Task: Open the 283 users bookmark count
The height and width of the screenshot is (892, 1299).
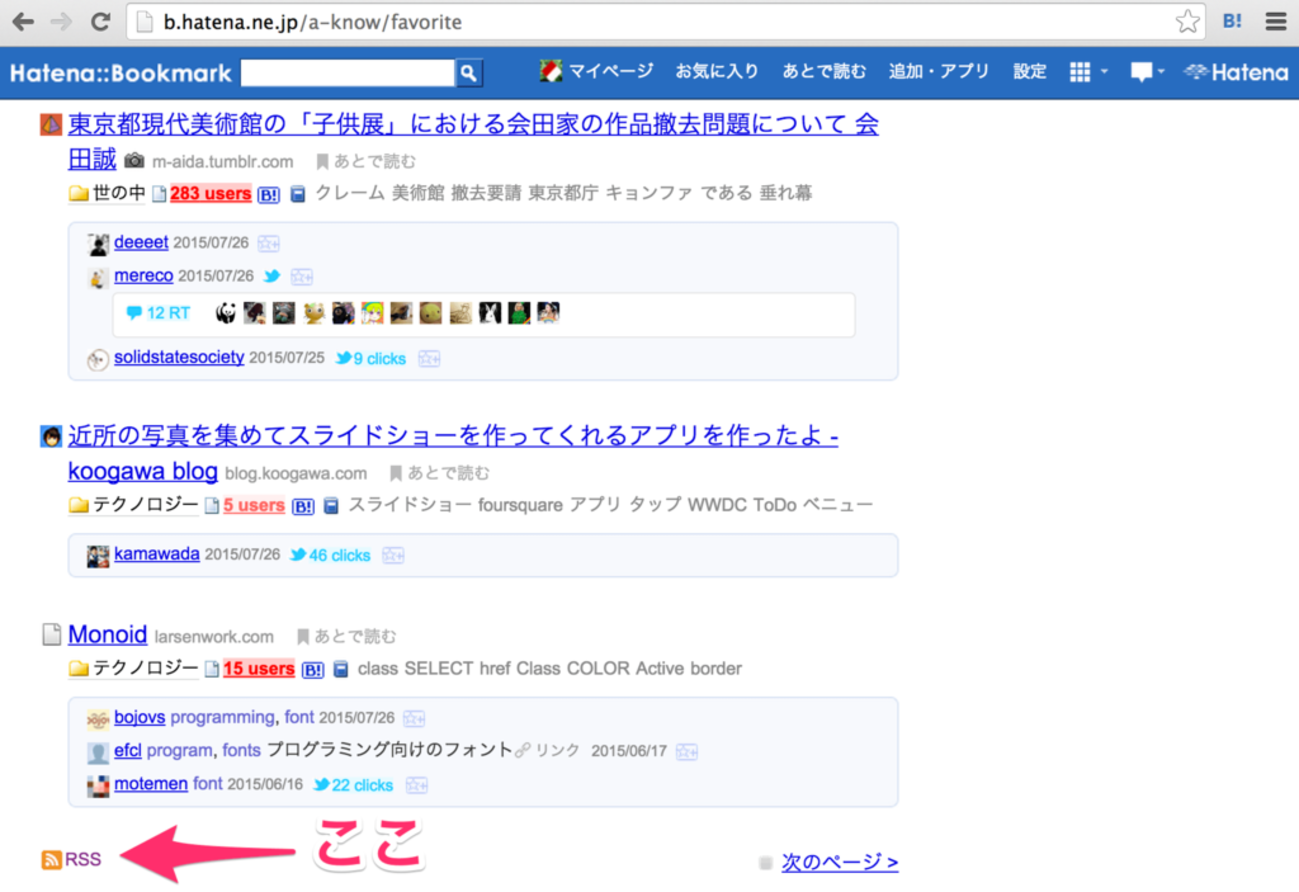Action: pyautogui.click(x=210, y=194)
